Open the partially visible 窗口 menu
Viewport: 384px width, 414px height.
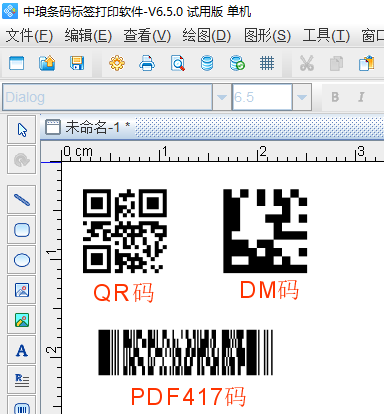coord(373,36)
